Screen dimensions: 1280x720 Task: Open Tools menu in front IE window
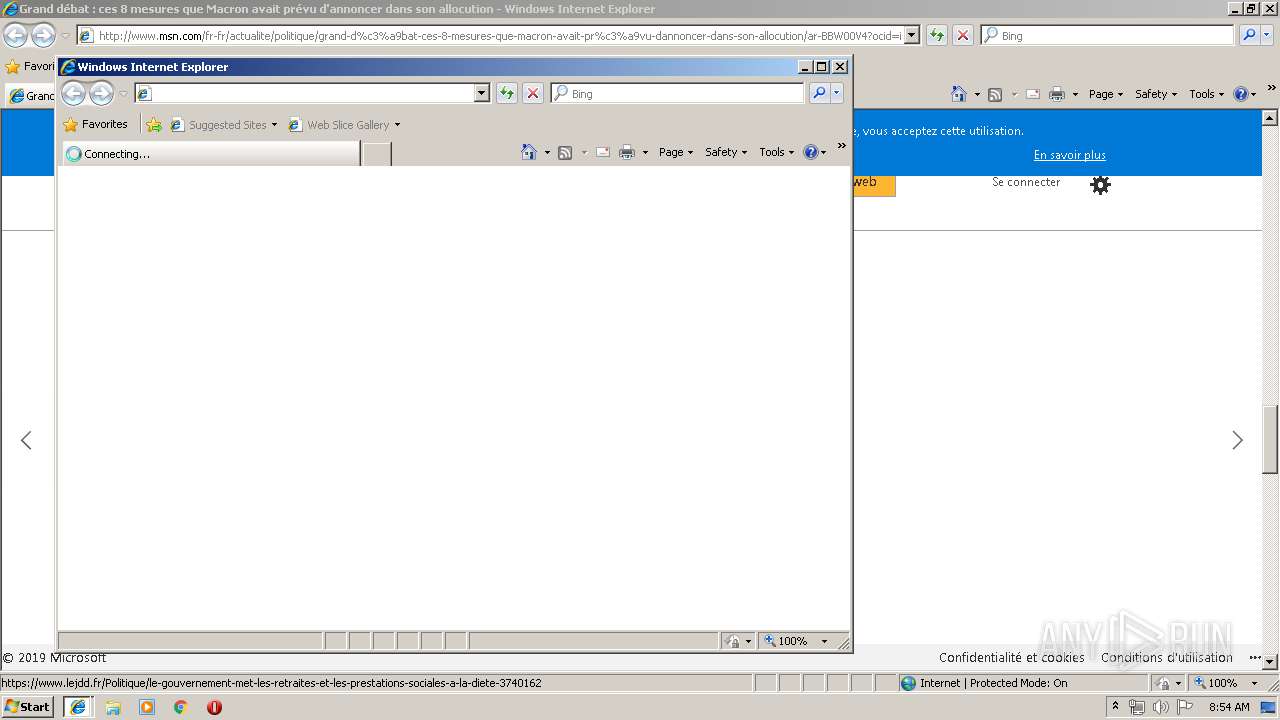point(777,152)
